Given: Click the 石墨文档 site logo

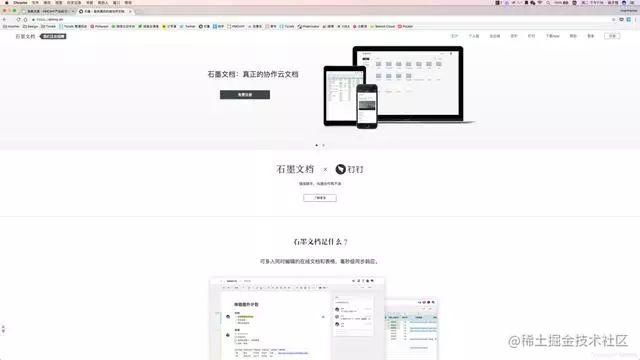Looking at the screenshot, I should [25, 36].
